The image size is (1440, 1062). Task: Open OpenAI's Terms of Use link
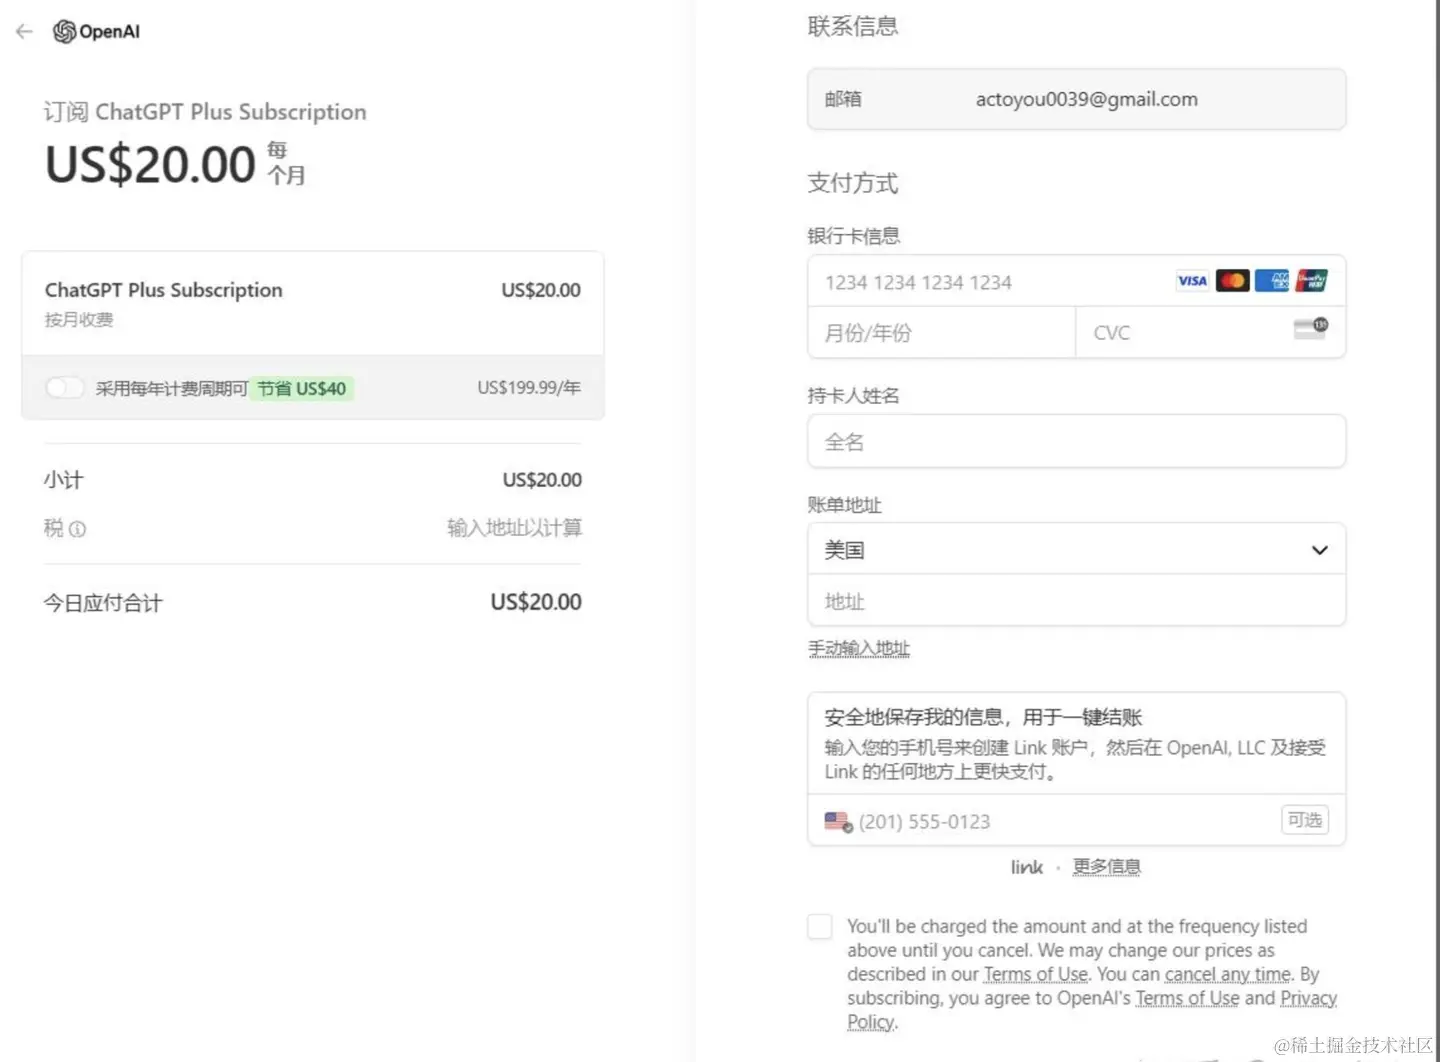click(x=1187, y=998)
